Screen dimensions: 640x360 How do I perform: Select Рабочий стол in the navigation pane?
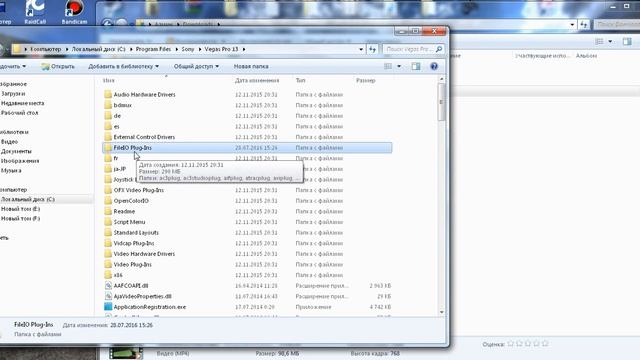click(x=19, y=113)
